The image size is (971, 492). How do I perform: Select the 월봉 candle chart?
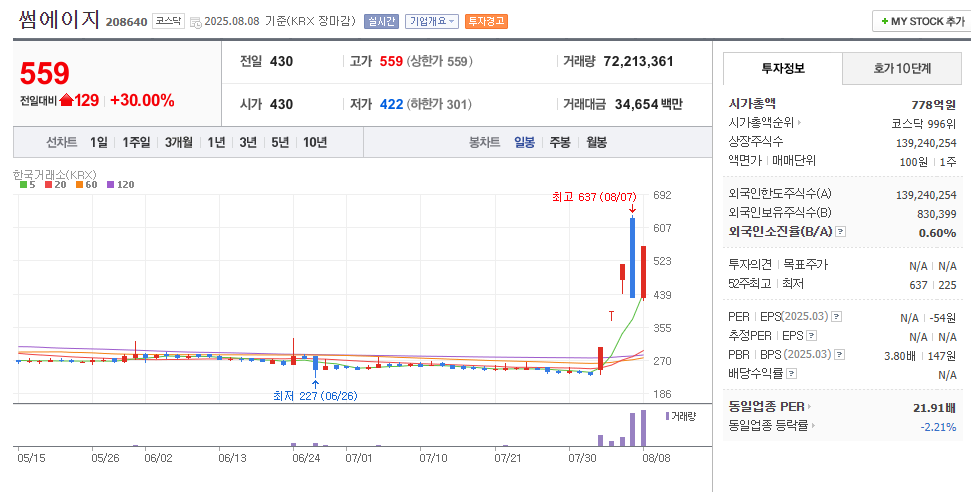pyautogui.click(x=597, y=143)
